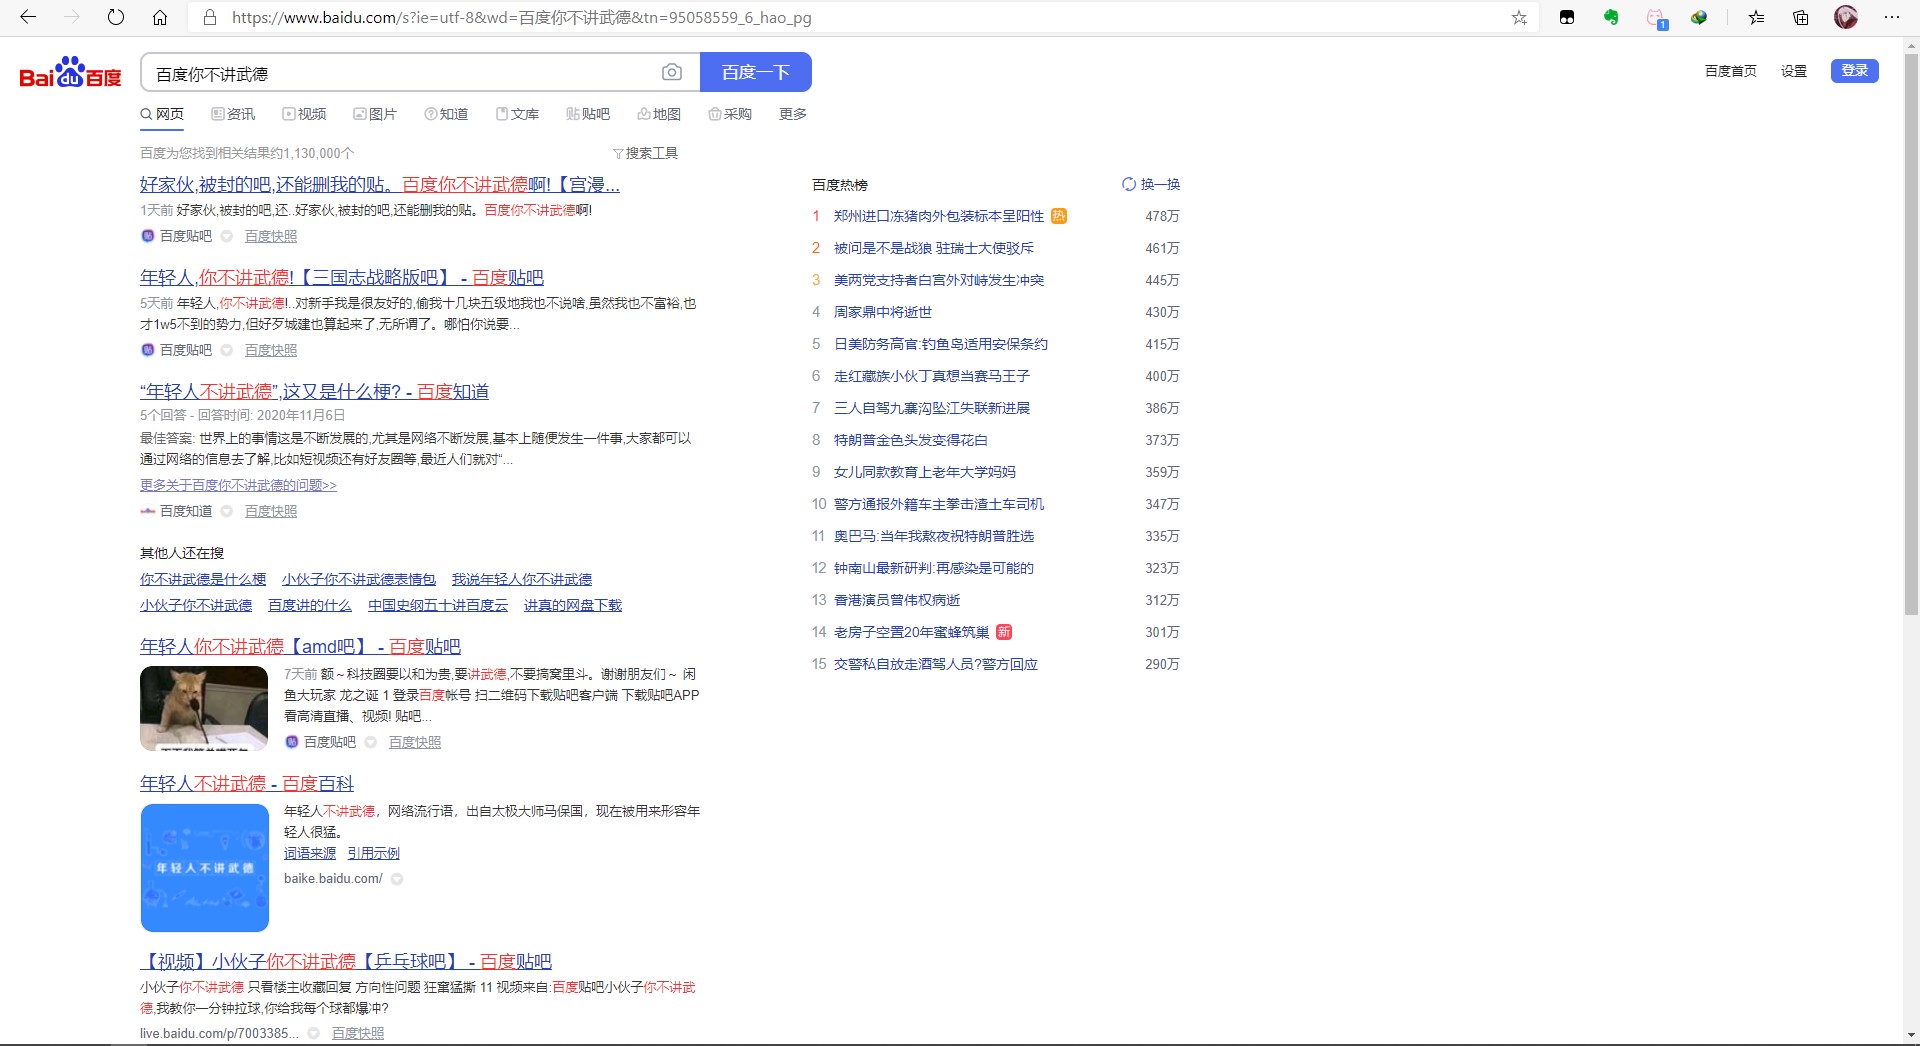Switch to the 贴吧 tab
This screenshot has width=1920, height=1046.
click(x=588, y=114)
